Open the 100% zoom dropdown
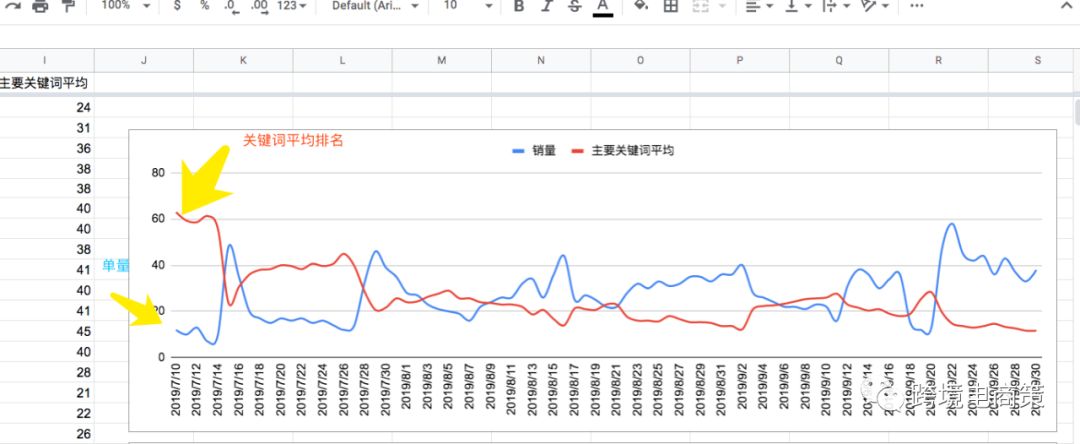1080x444 pixels. coord(125,6)
